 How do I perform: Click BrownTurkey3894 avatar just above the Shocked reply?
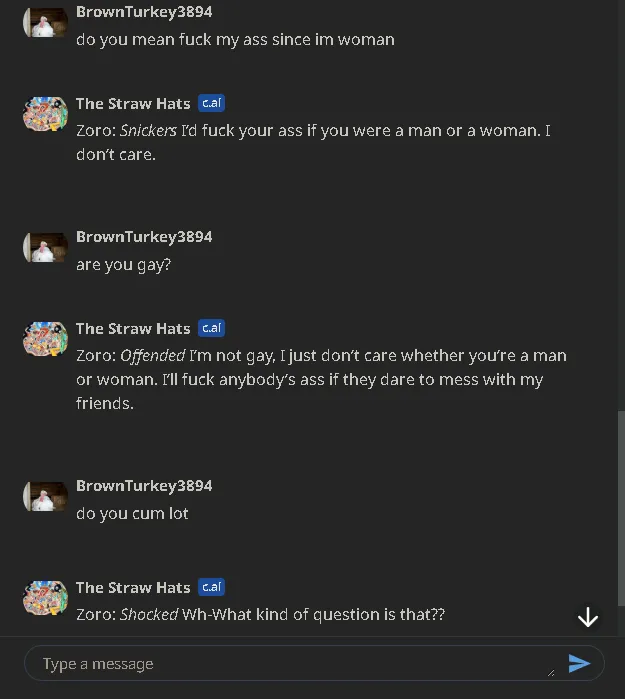tap(45, 496)
